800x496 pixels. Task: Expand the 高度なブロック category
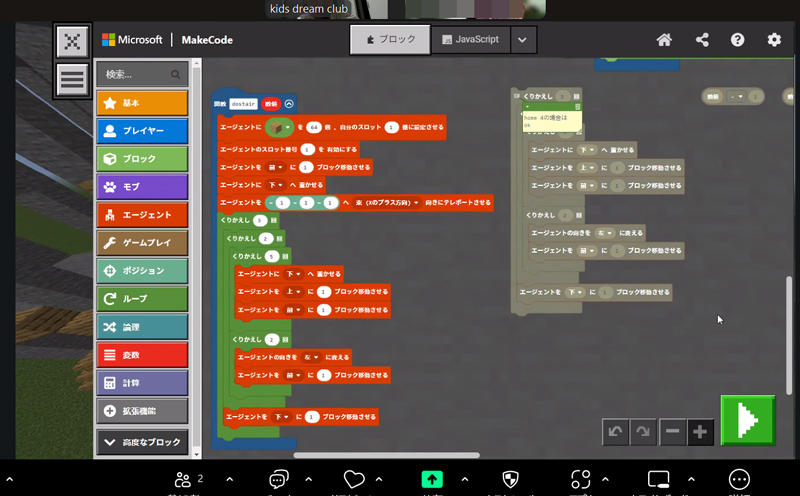point(142,441)
